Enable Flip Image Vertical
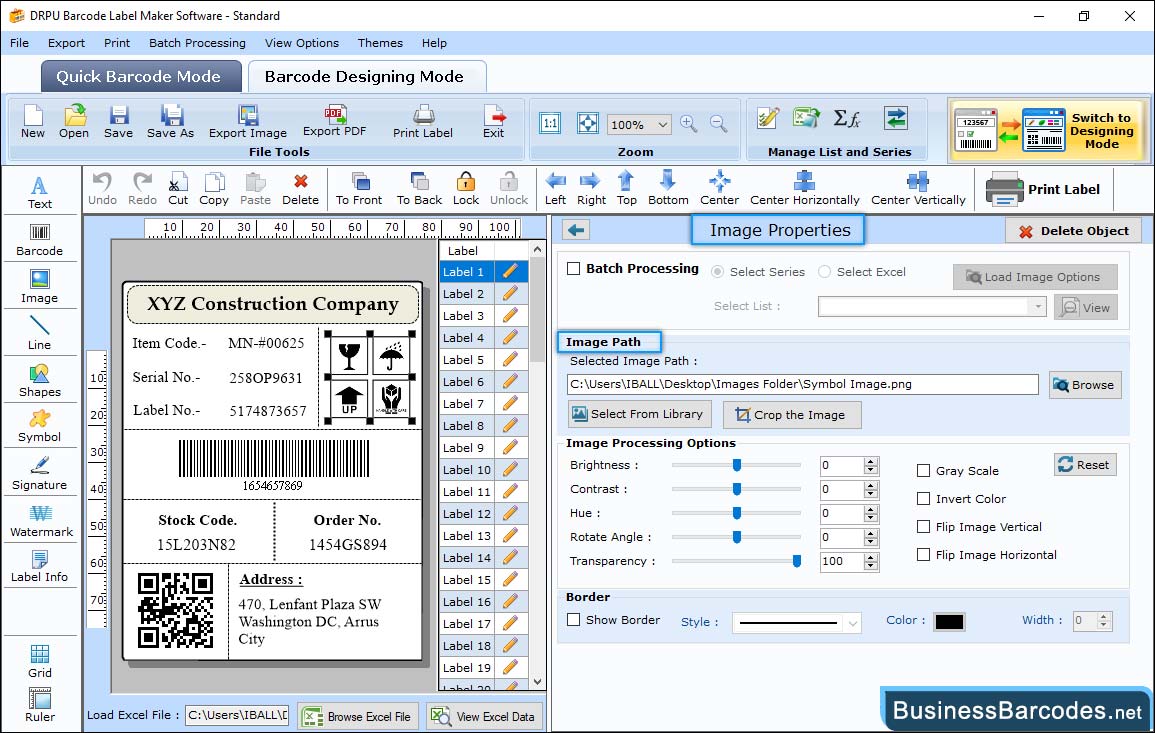Viewport: 1155px width, 733px height. 923,527
